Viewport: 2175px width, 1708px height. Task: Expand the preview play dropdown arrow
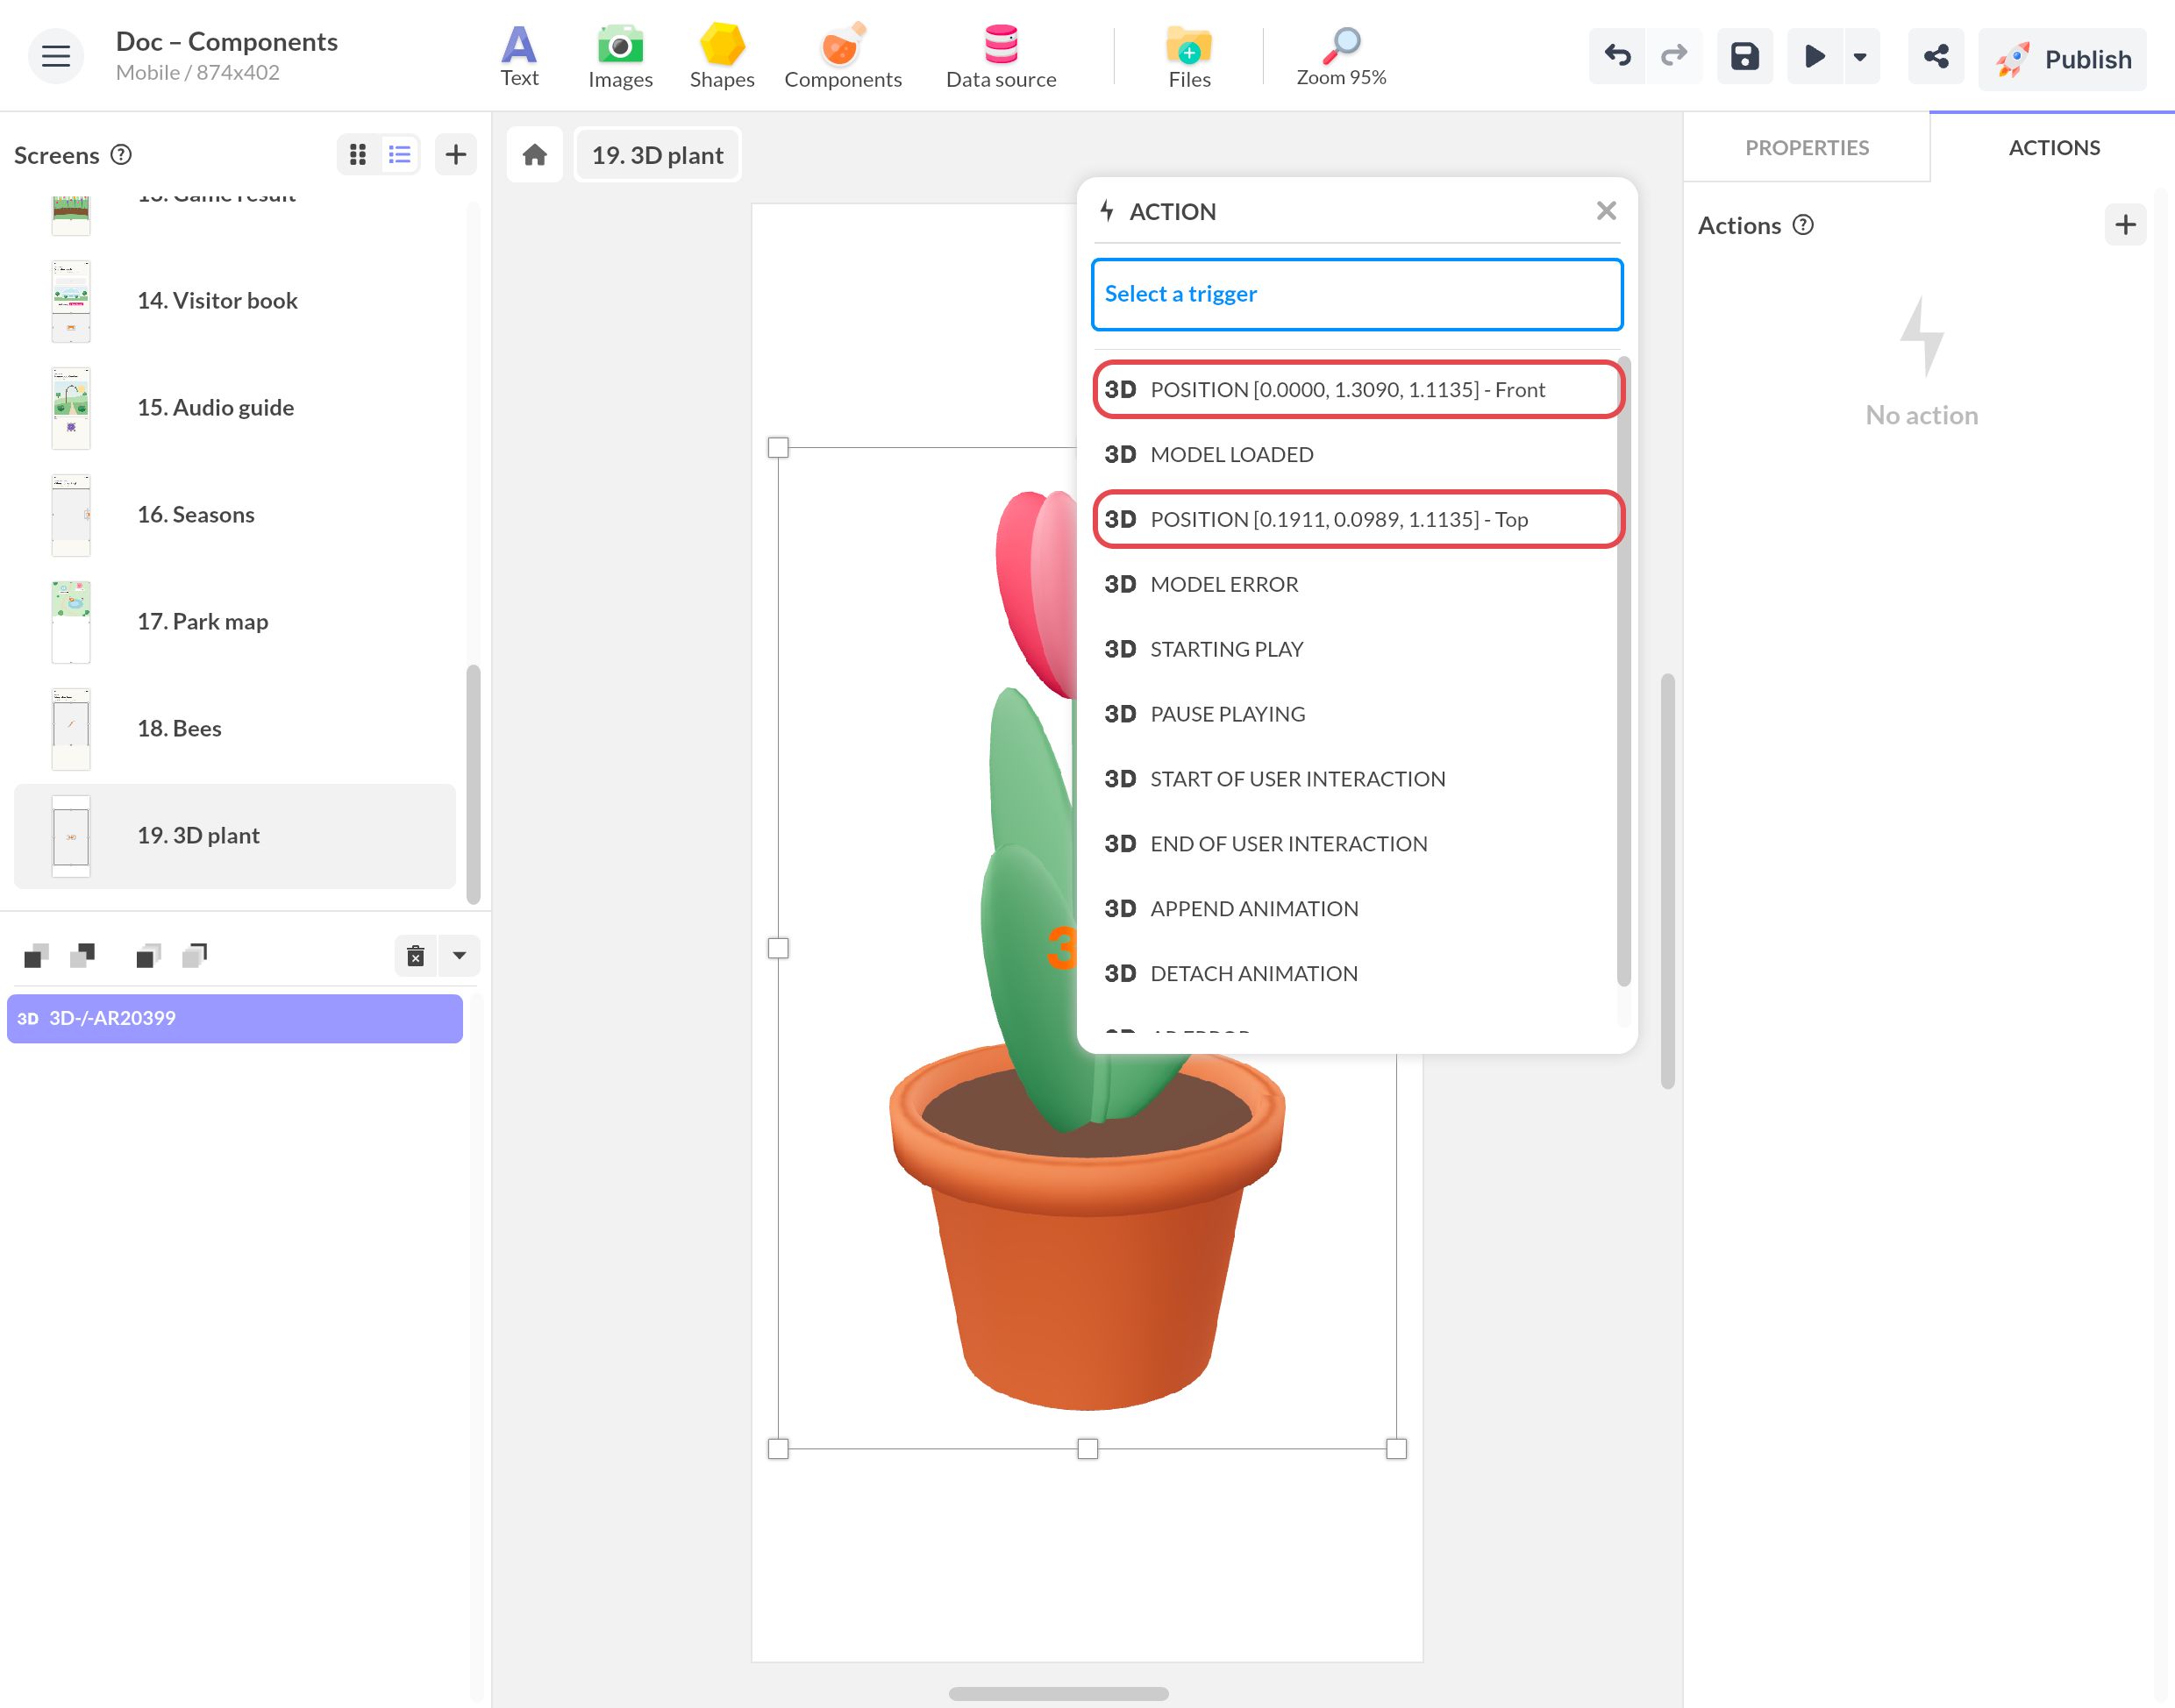coord(1860,56)
